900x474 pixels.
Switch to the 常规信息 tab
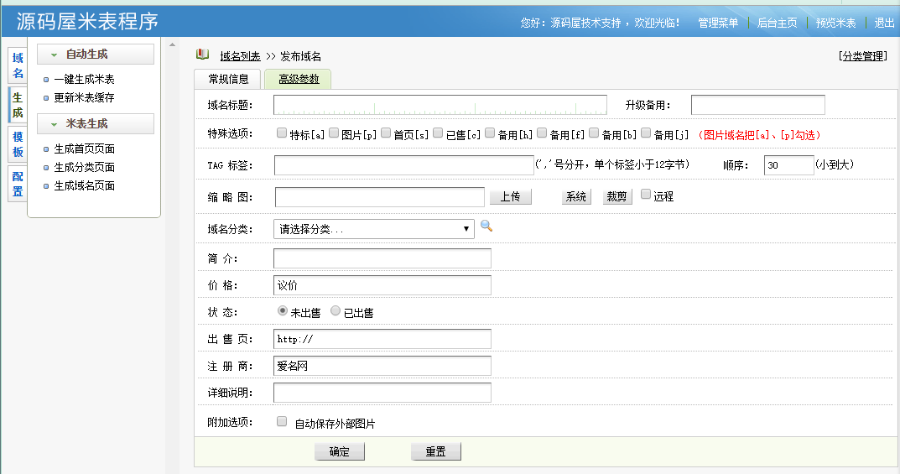pyautogui.click(x=228, y=79)
